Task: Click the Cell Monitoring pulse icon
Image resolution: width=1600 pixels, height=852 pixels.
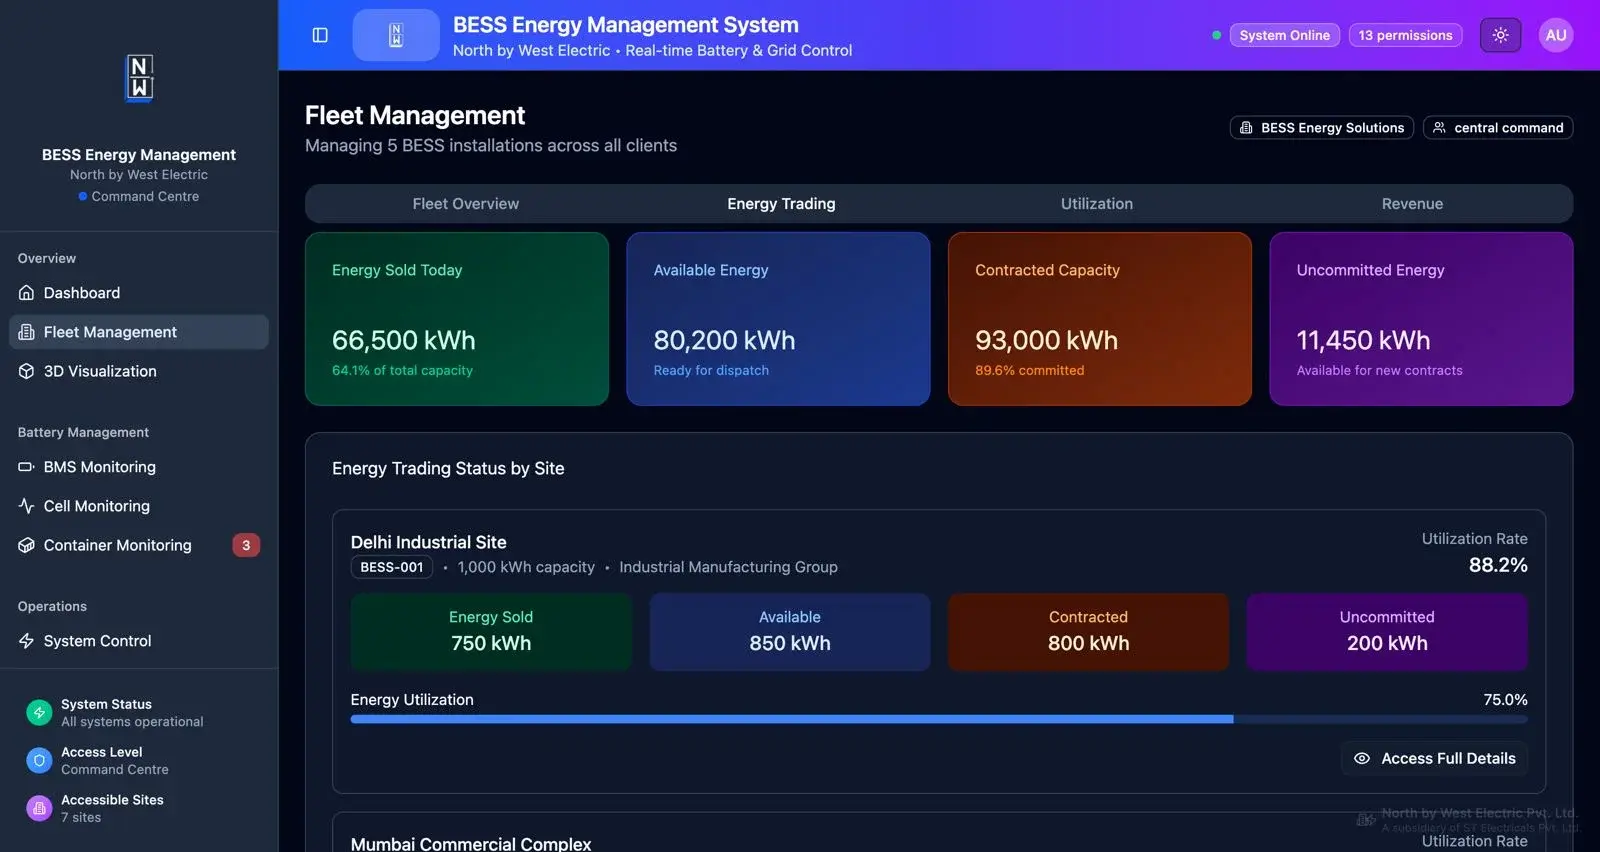Action: pyautogui.click(x=27, y=506)
